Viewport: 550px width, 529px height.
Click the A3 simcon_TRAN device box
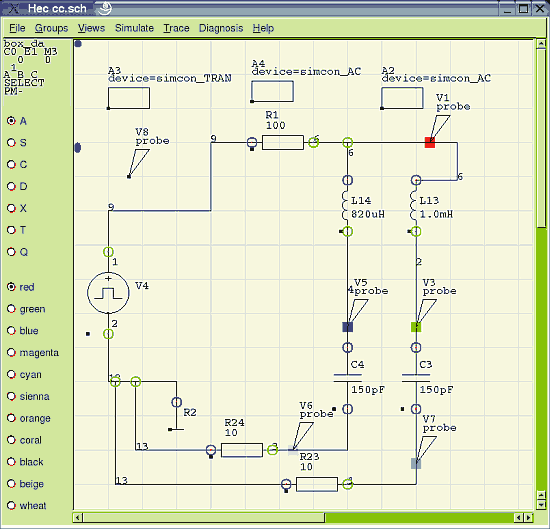[129, 98]
